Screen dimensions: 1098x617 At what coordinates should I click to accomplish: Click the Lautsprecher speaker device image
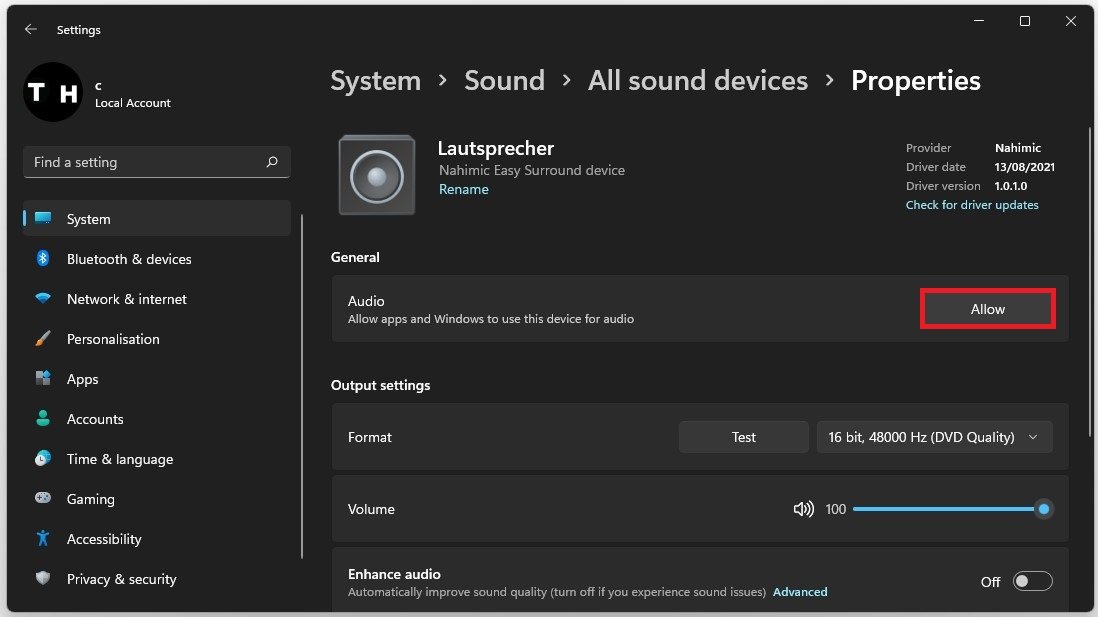(377, 176)
